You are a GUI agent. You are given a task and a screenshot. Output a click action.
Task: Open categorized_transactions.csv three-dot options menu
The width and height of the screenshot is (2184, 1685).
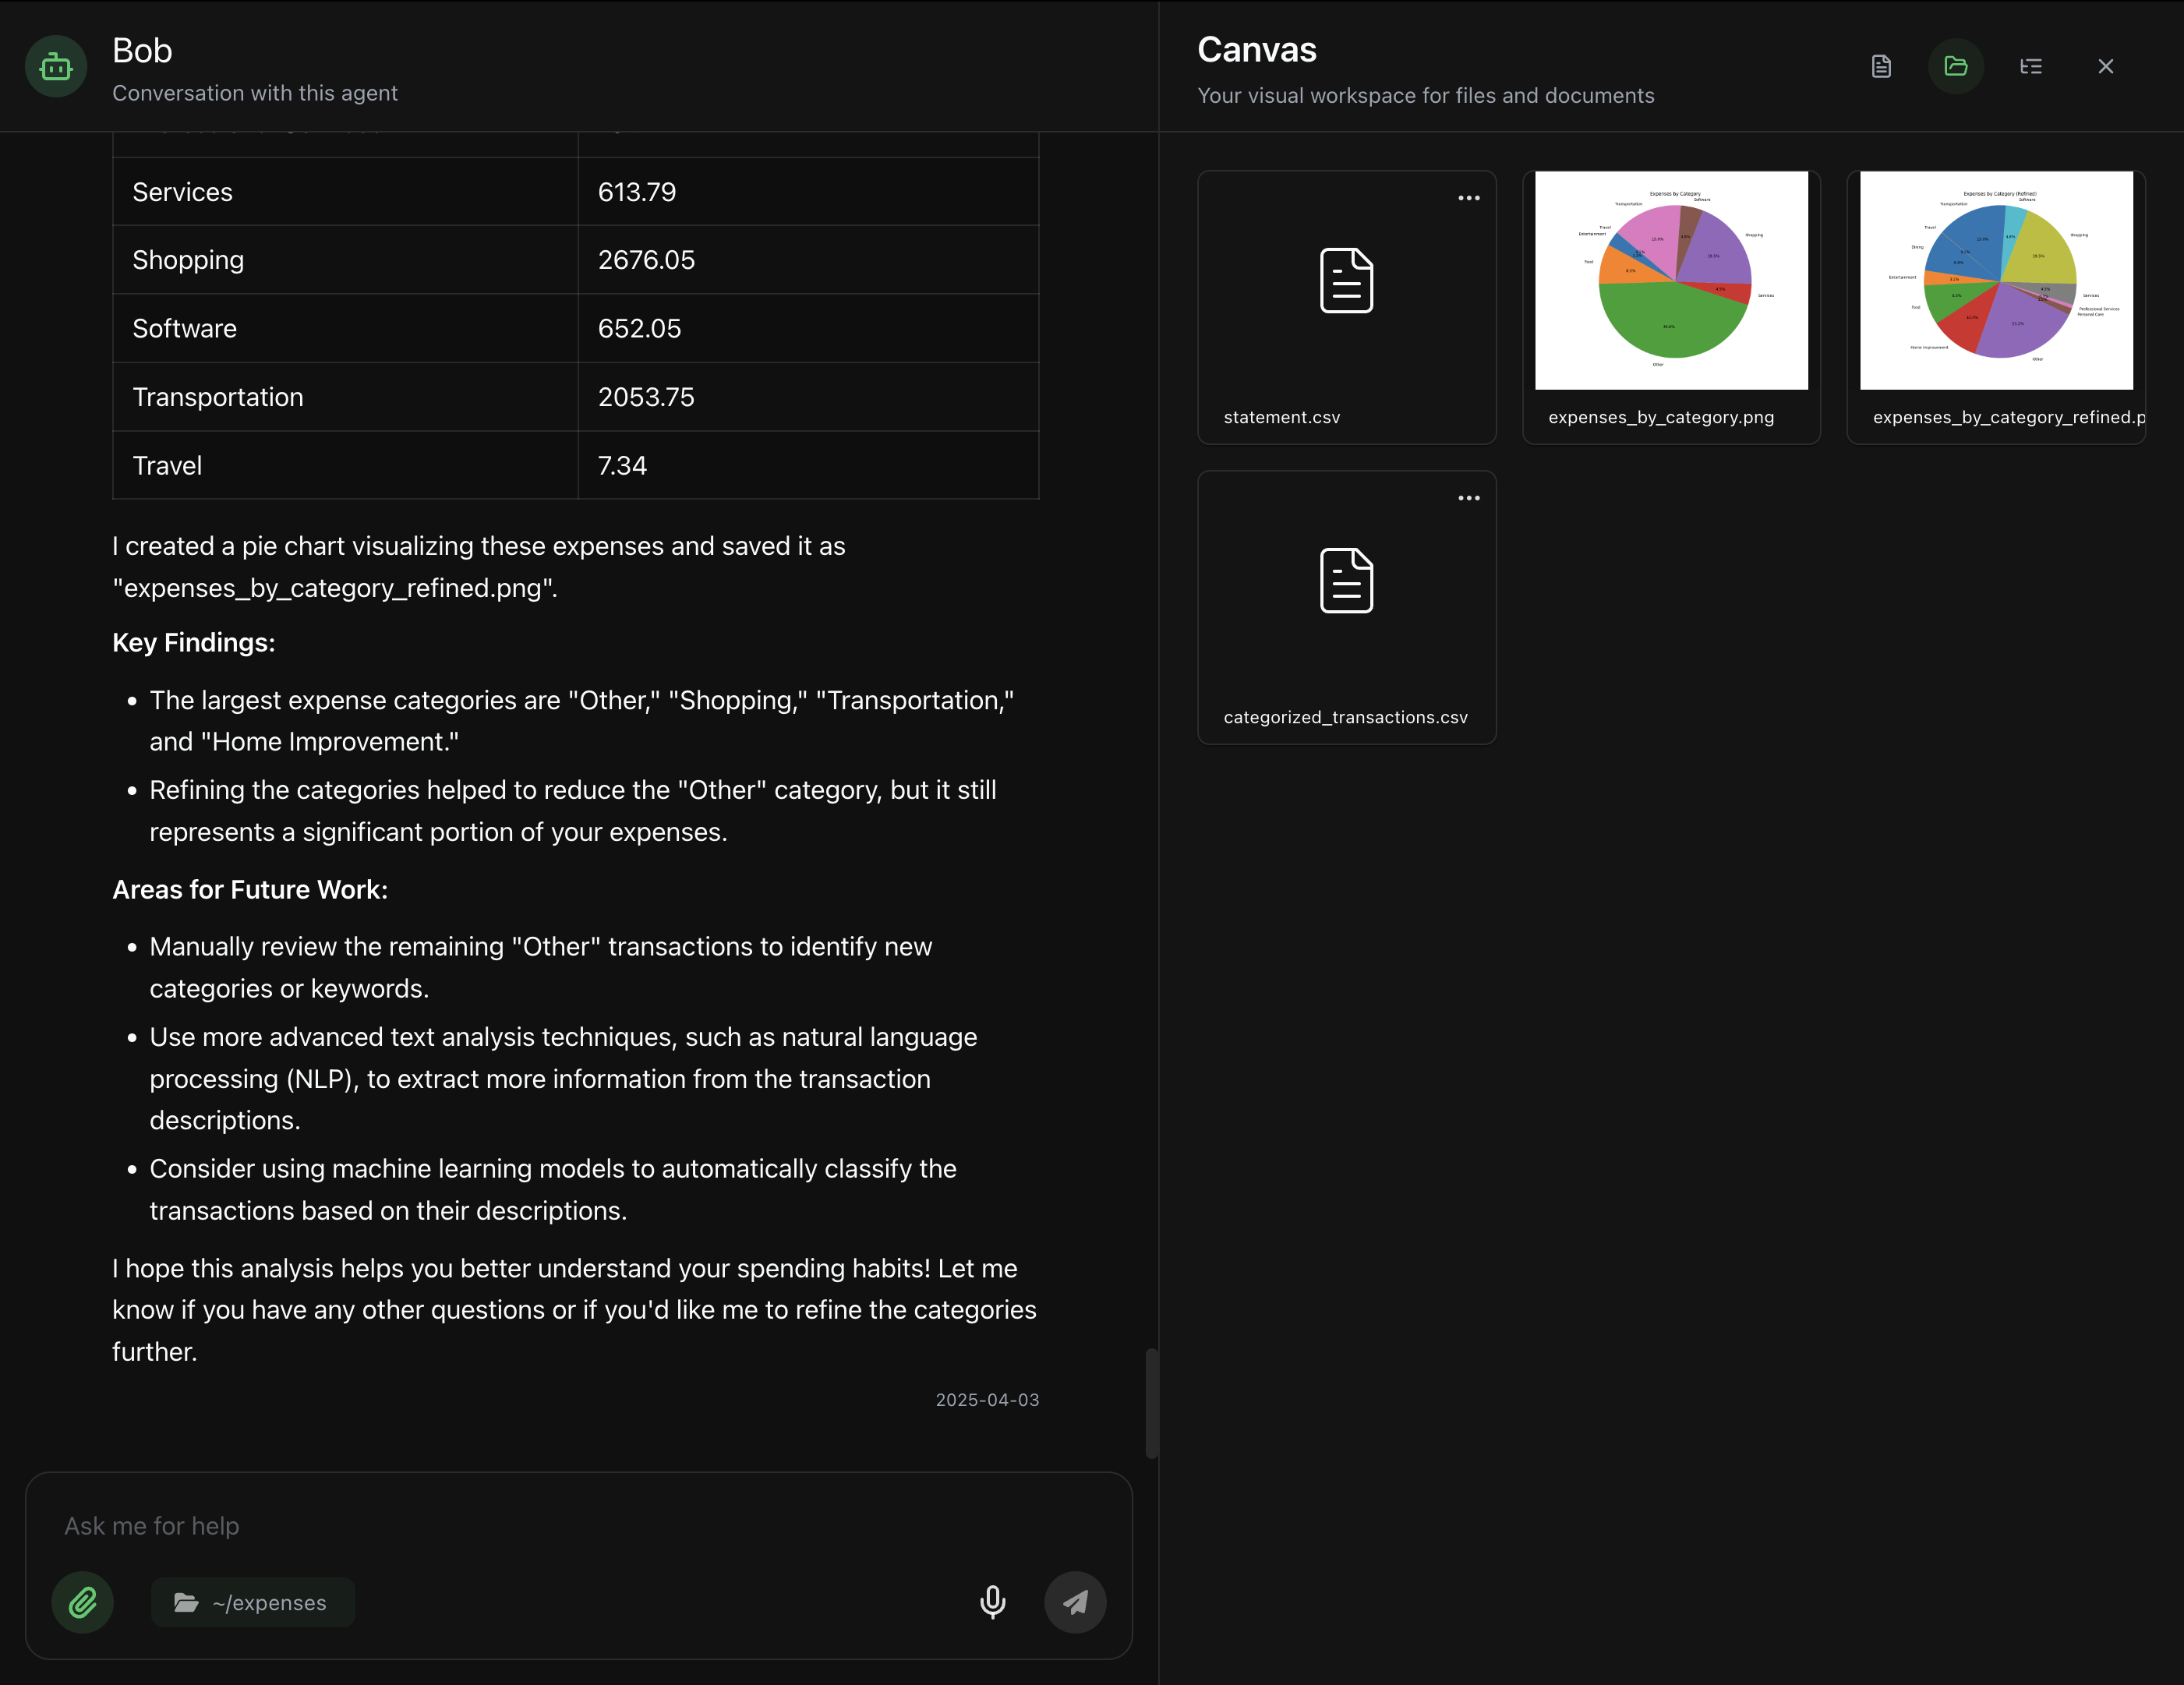tap(1468, 498)
